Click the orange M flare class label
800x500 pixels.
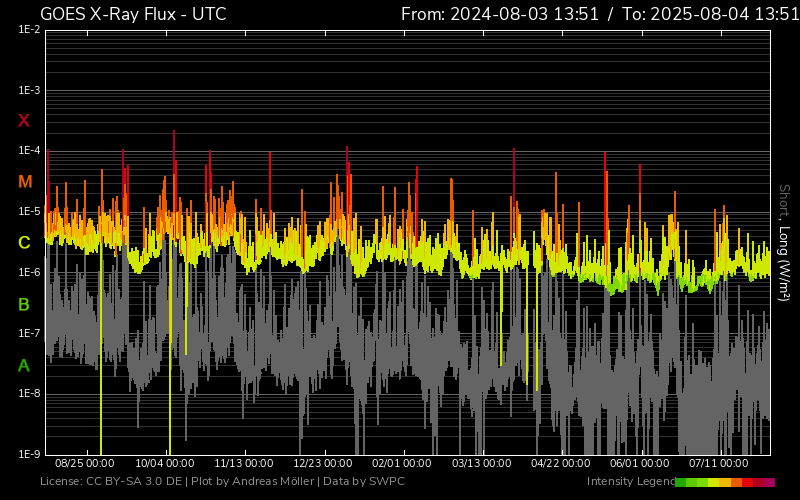(x=24, y=182)
